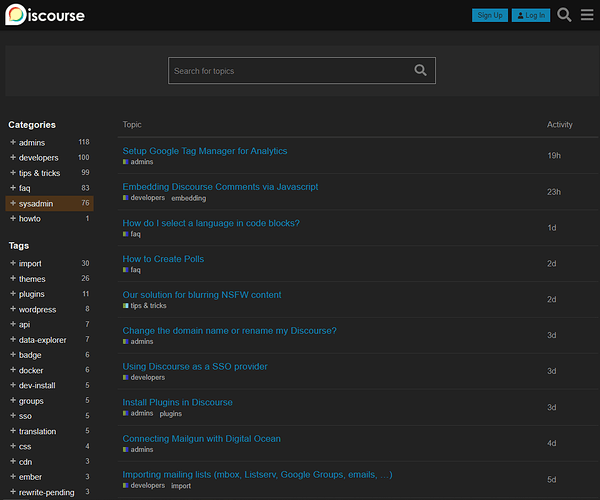Open Our solution for blurring NSFW content
The image size is (600, 500).
coord(202,295)
